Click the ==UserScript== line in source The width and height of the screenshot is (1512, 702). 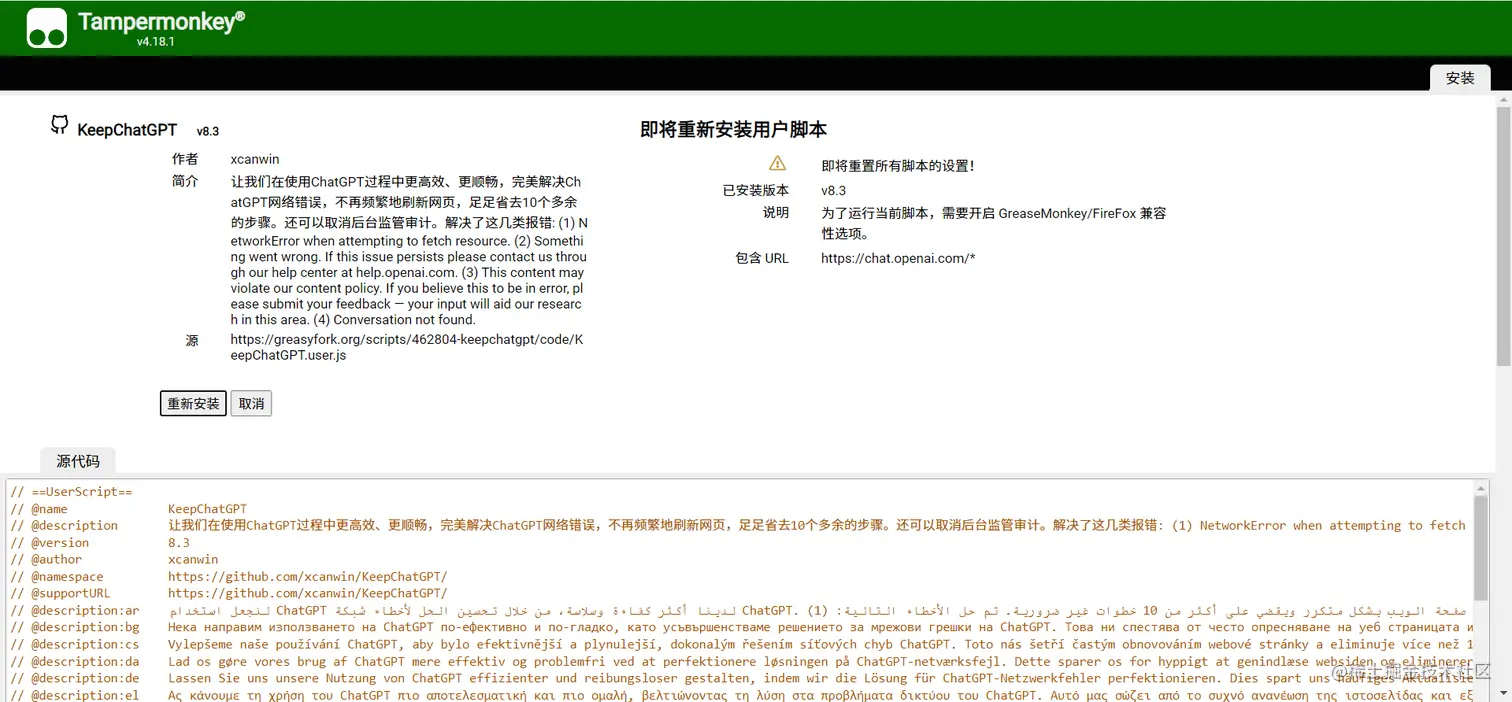[x=71, y=492]
